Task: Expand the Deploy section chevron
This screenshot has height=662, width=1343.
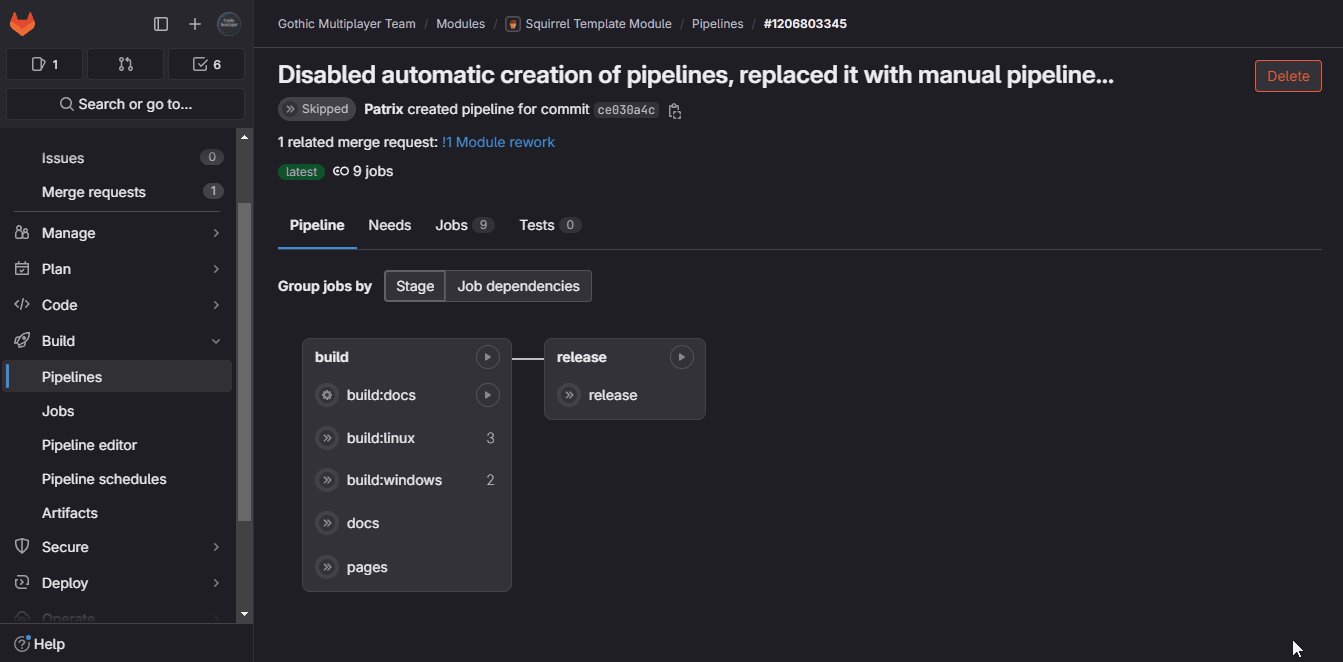Action: pos(216,582)
